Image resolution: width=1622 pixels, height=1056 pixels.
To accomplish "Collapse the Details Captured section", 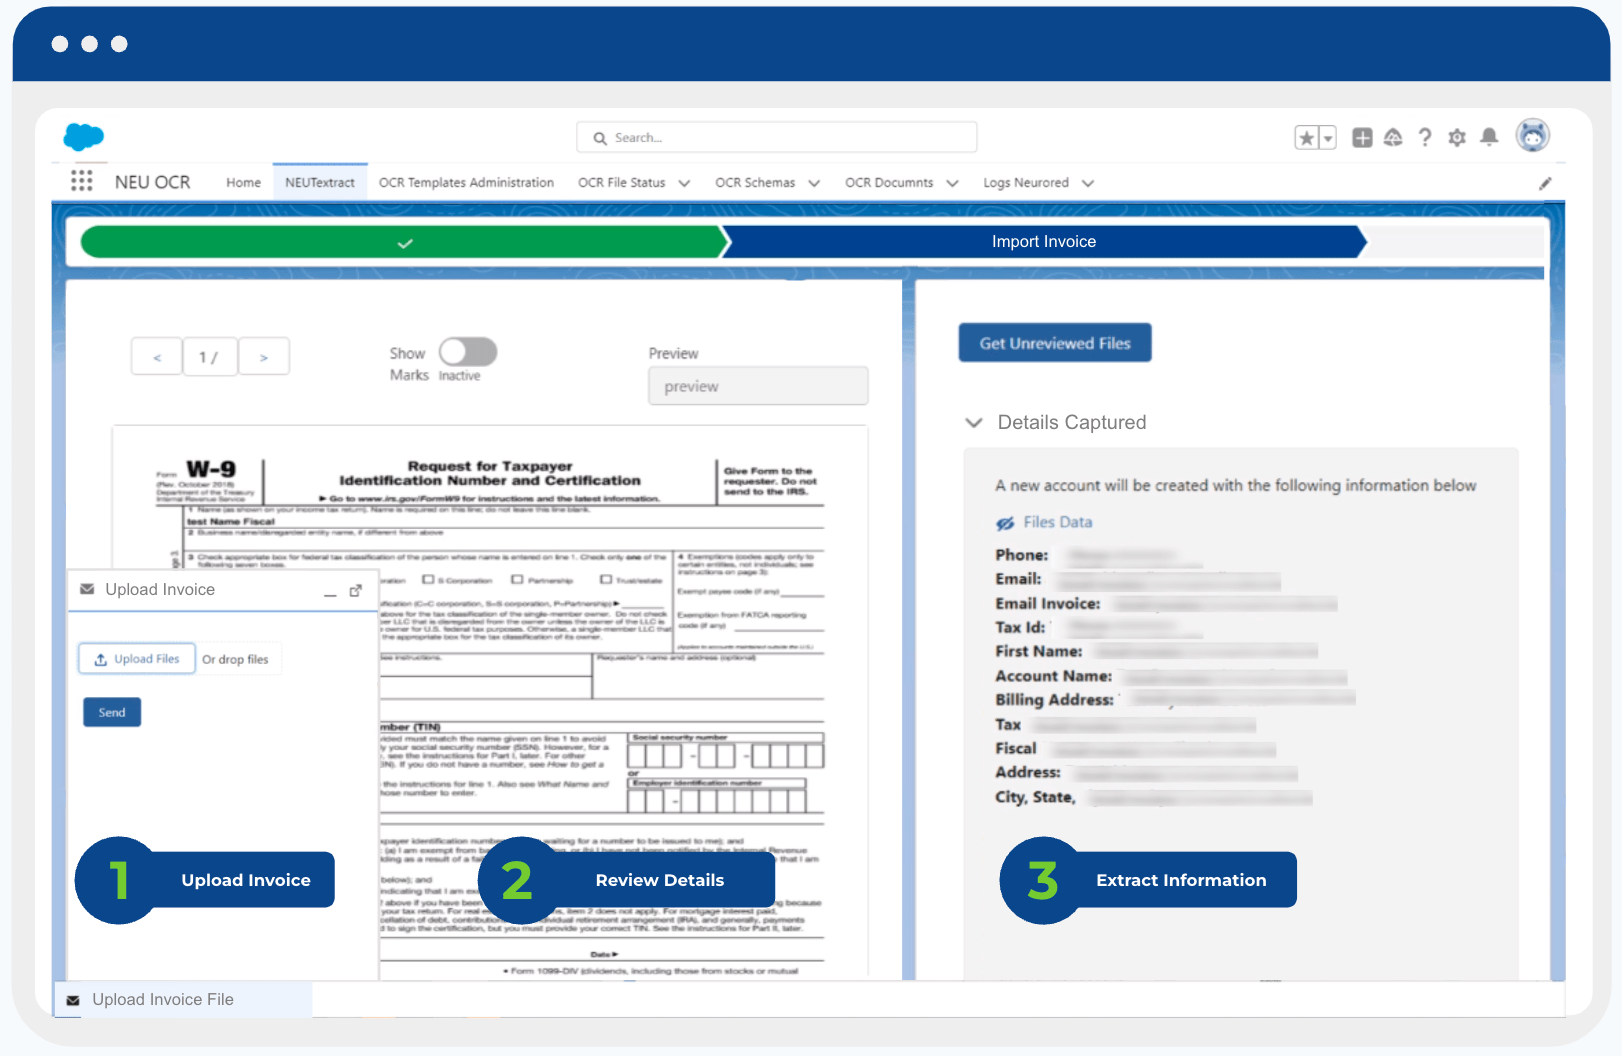I will (x=974, y=423).
